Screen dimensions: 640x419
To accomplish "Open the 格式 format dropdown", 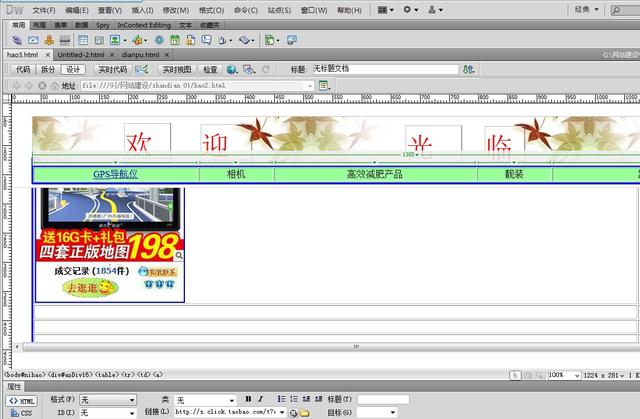I will click(108, 400).
